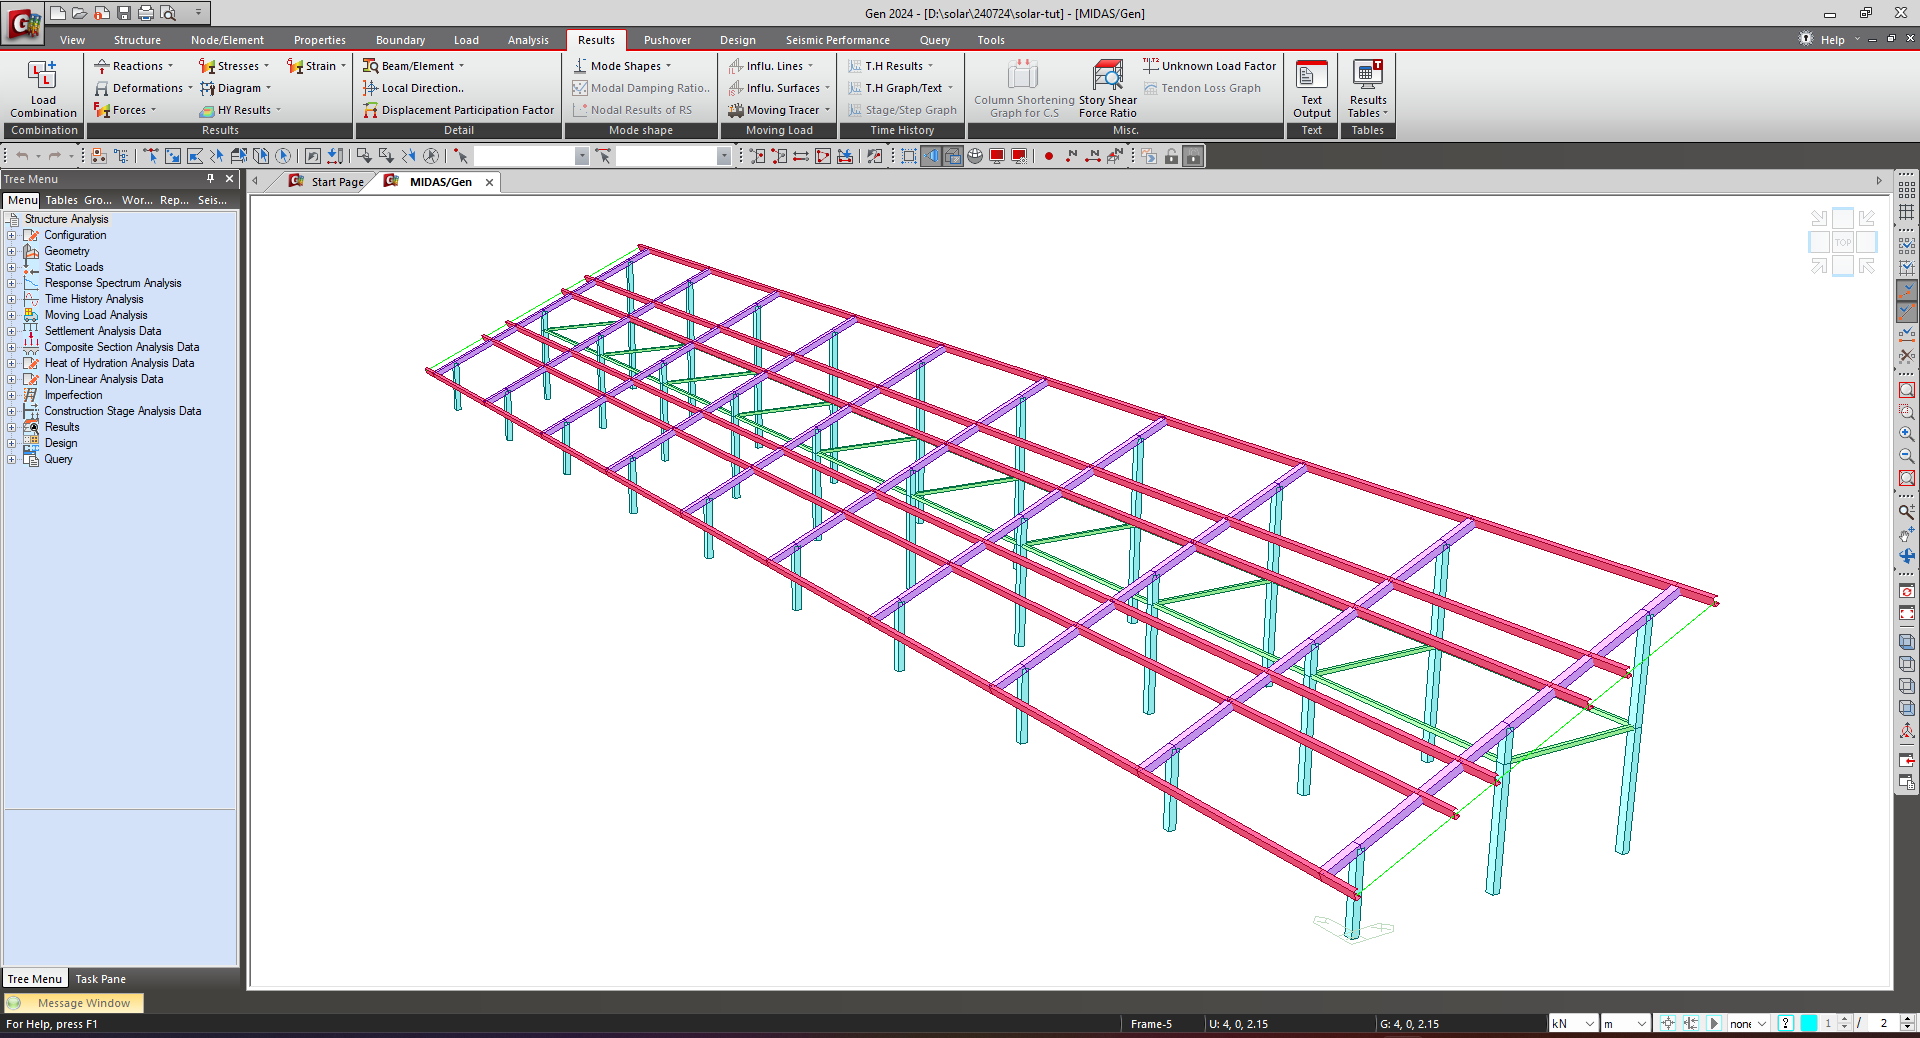The image size is (1920, 1038).
Task: Open the Story Shear Force Ratio tool
Action: pos(1107,88)
